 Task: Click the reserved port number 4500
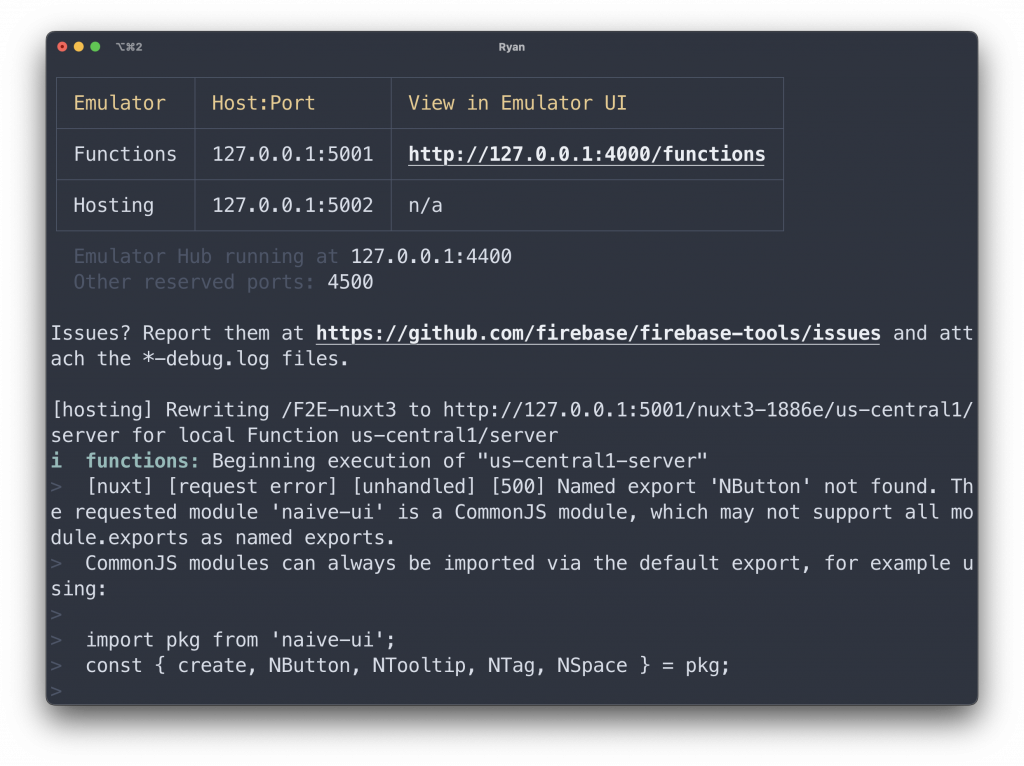coord(350,282)
